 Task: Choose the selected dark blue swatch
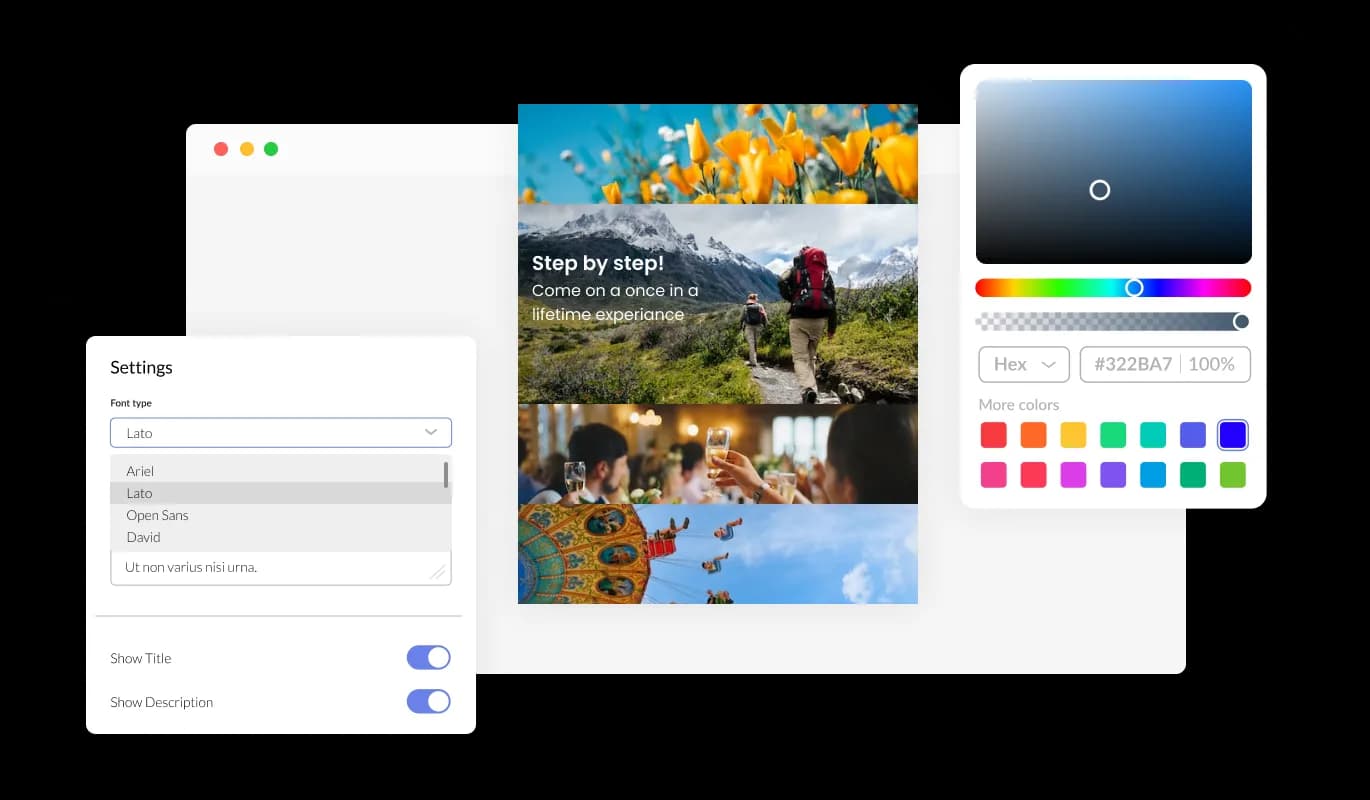pos(1233,435)
